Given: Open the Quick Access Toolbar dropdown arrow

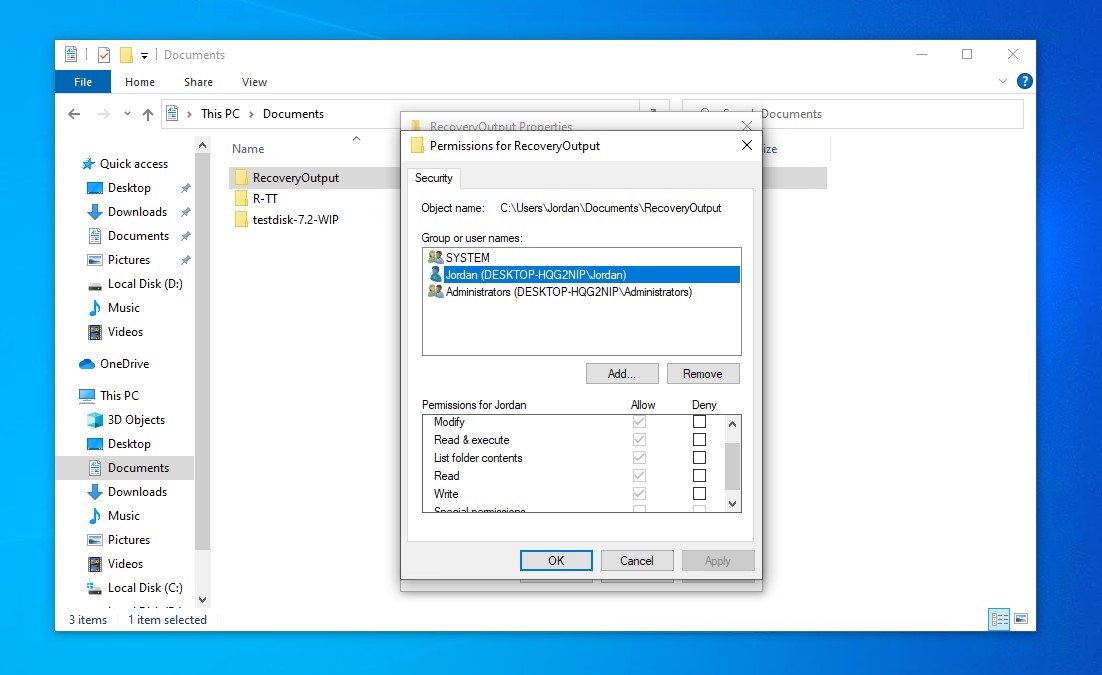Looking at the screenshot, I should point(143,54).
